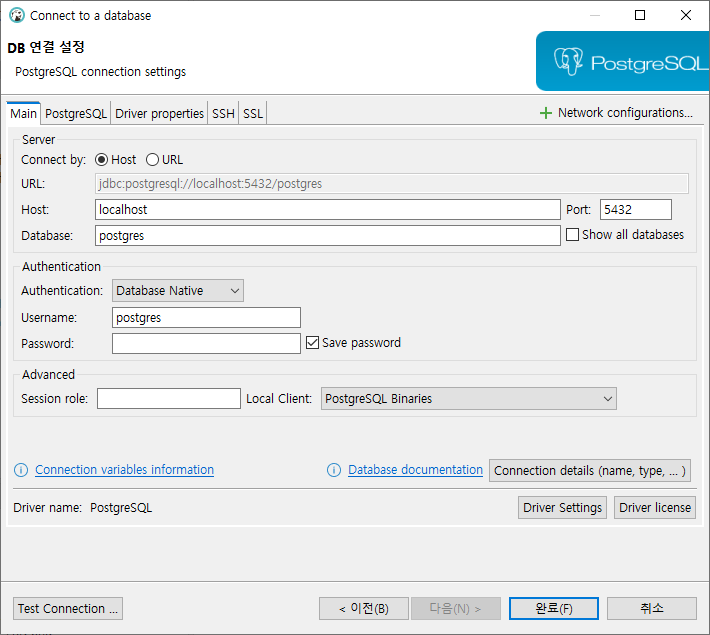The height and width of the screenshot is (635, 710).
Task: Select the Host radio button
Action: [101, 160]
